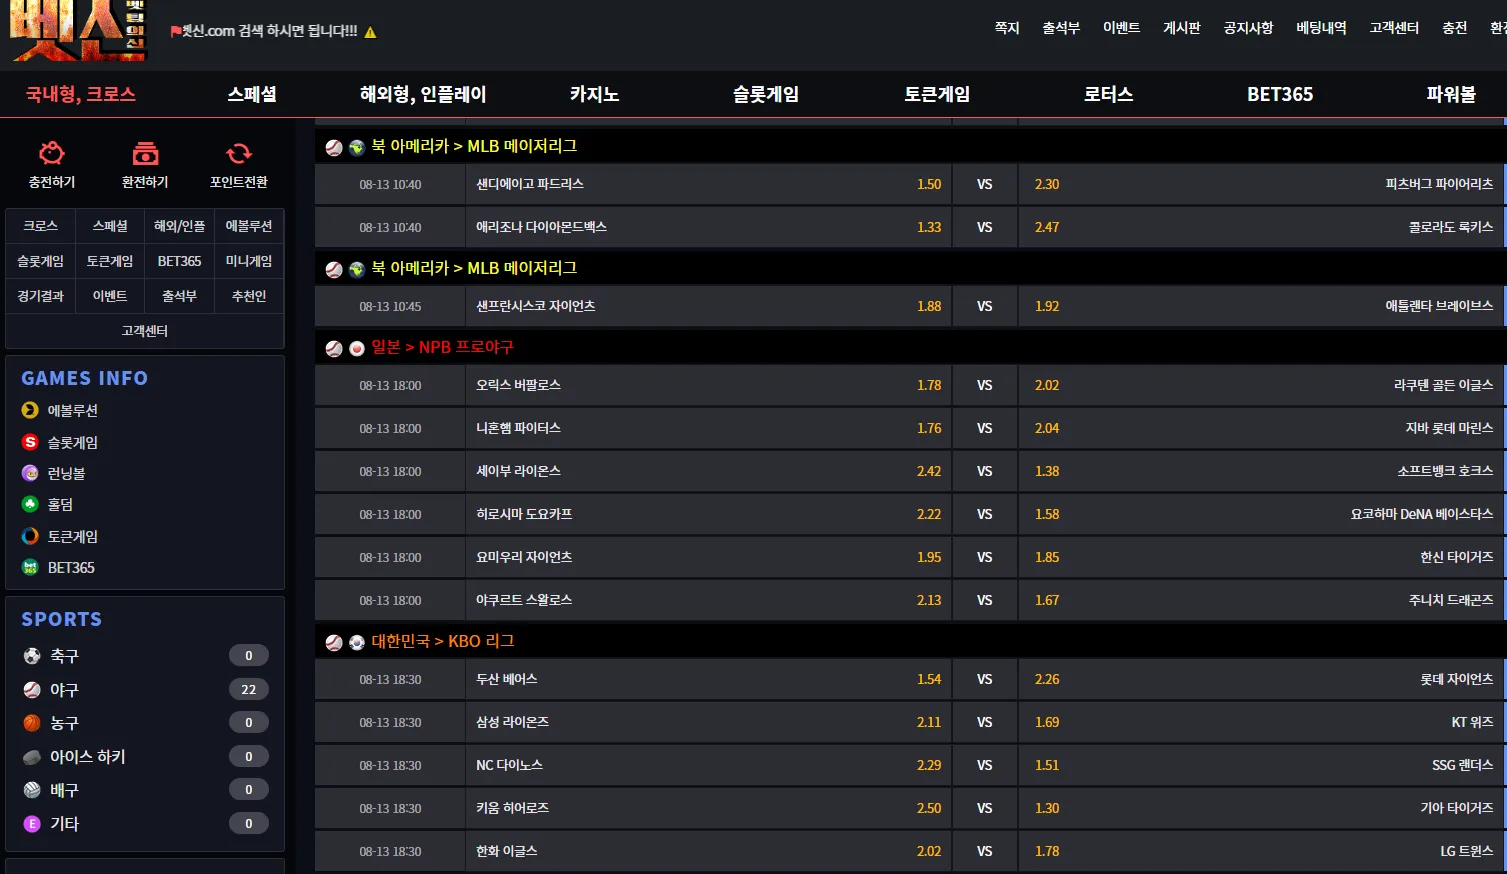Click the 경기결과 quick menu button

tap(41, 296)
